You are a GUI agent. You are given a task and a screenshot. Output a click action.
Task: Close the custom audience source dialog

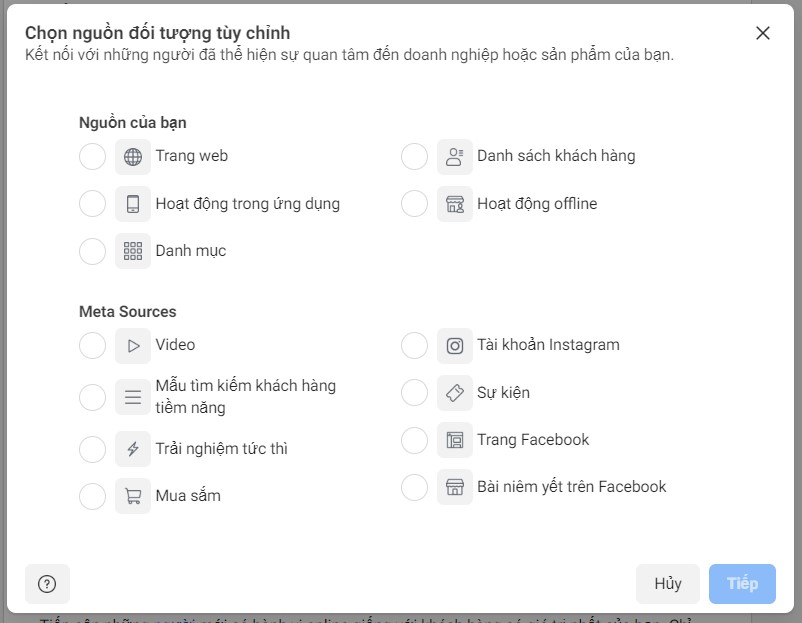point(763,33)
